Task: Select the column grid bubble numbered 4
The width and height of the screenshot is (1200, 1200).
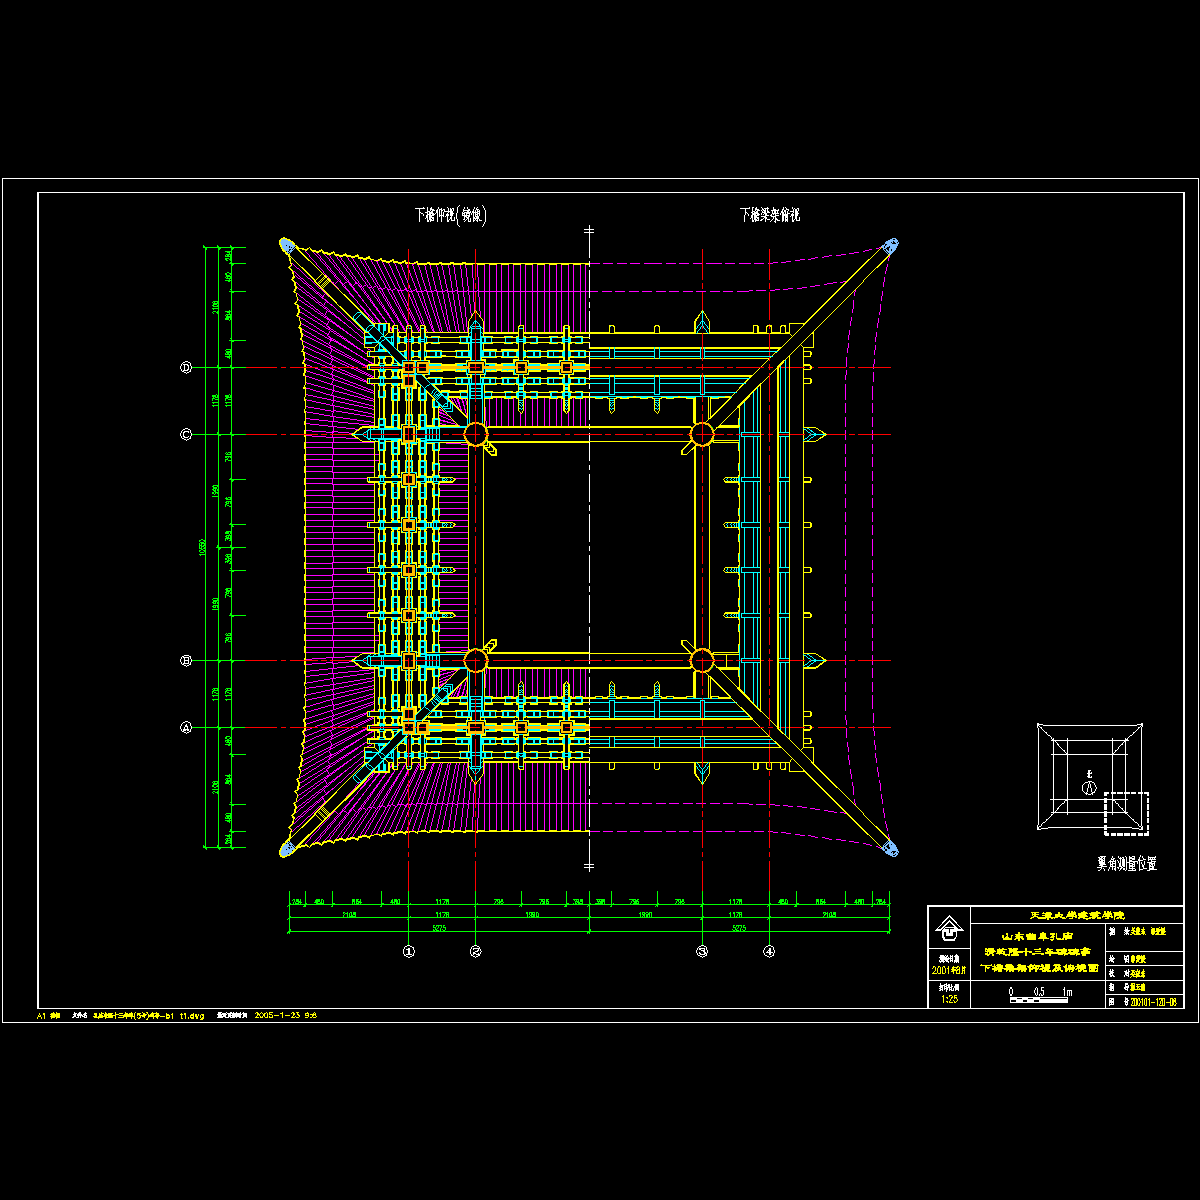Action: click(x=769, y=952)
